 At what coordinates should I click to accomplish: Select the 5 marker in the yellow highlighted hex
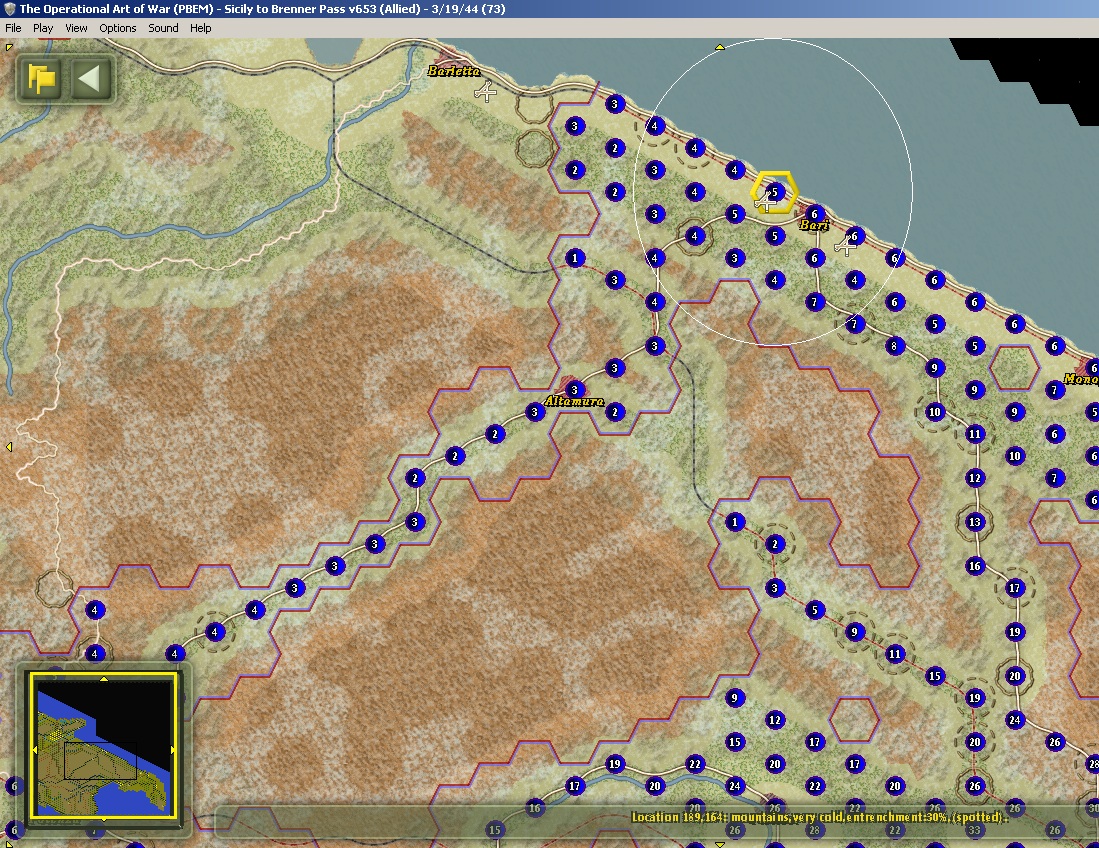tap(774, 192)
